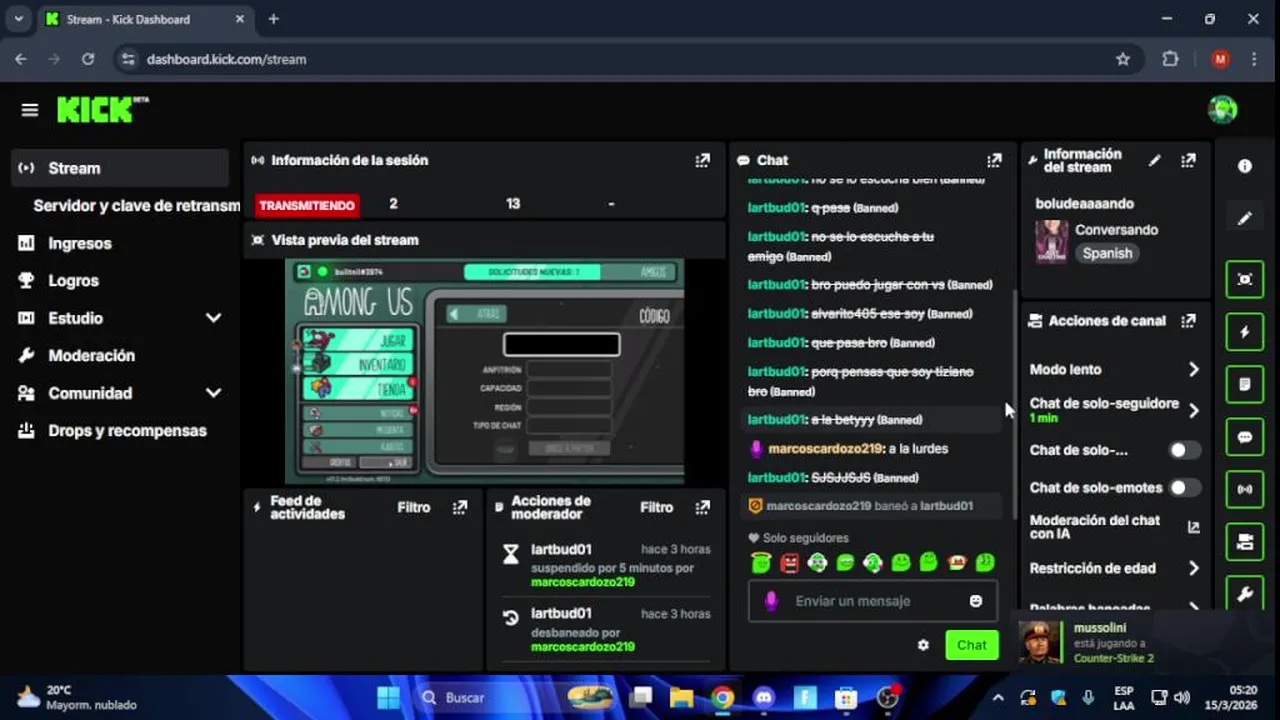Open the emoji picker in message box
The image size is (1280, 720).
point(976,601)
